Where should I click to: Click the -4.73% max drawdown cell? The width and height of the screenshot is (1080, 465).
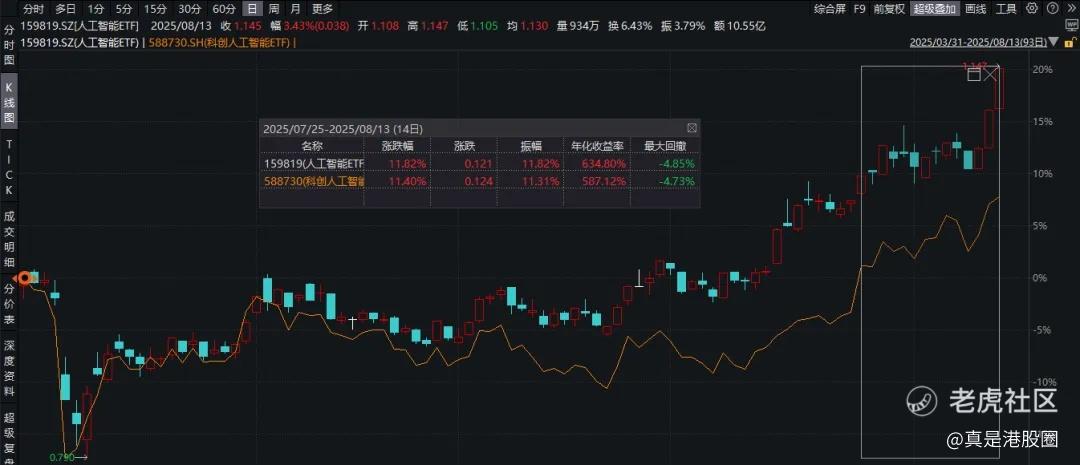[678, 181]
